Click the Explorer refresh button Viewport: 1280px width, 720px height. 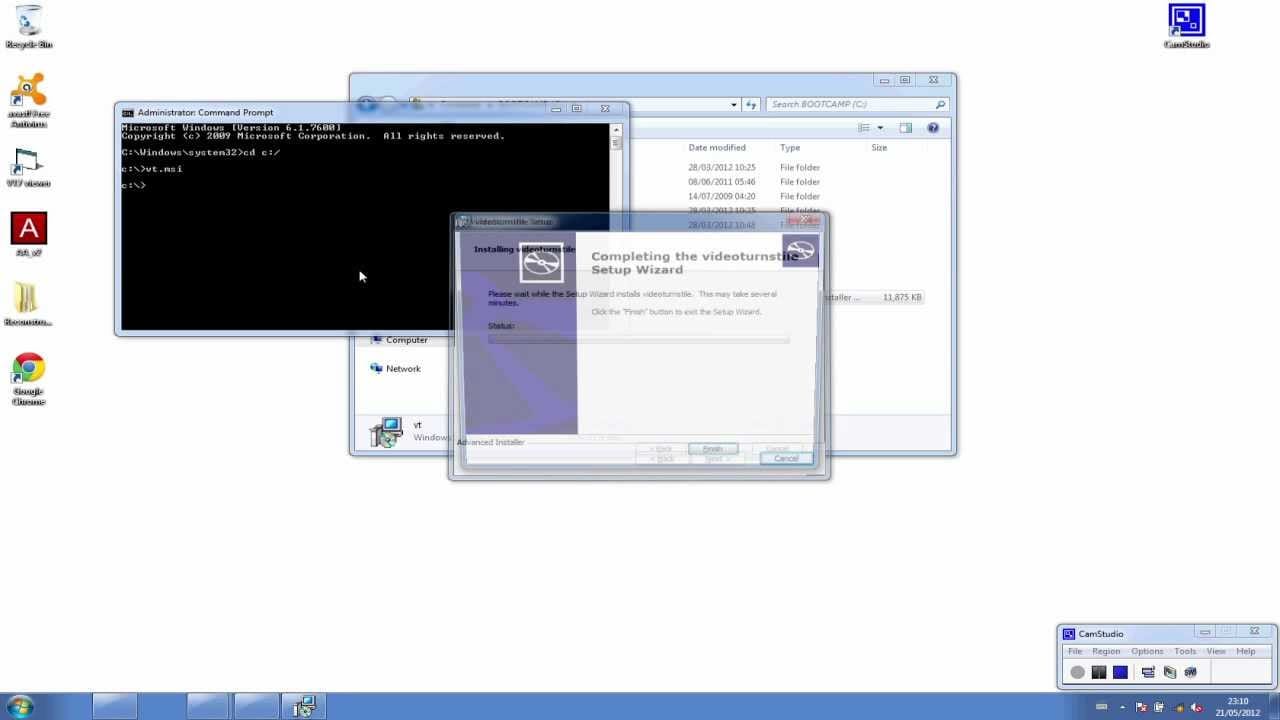pos(751,104)
